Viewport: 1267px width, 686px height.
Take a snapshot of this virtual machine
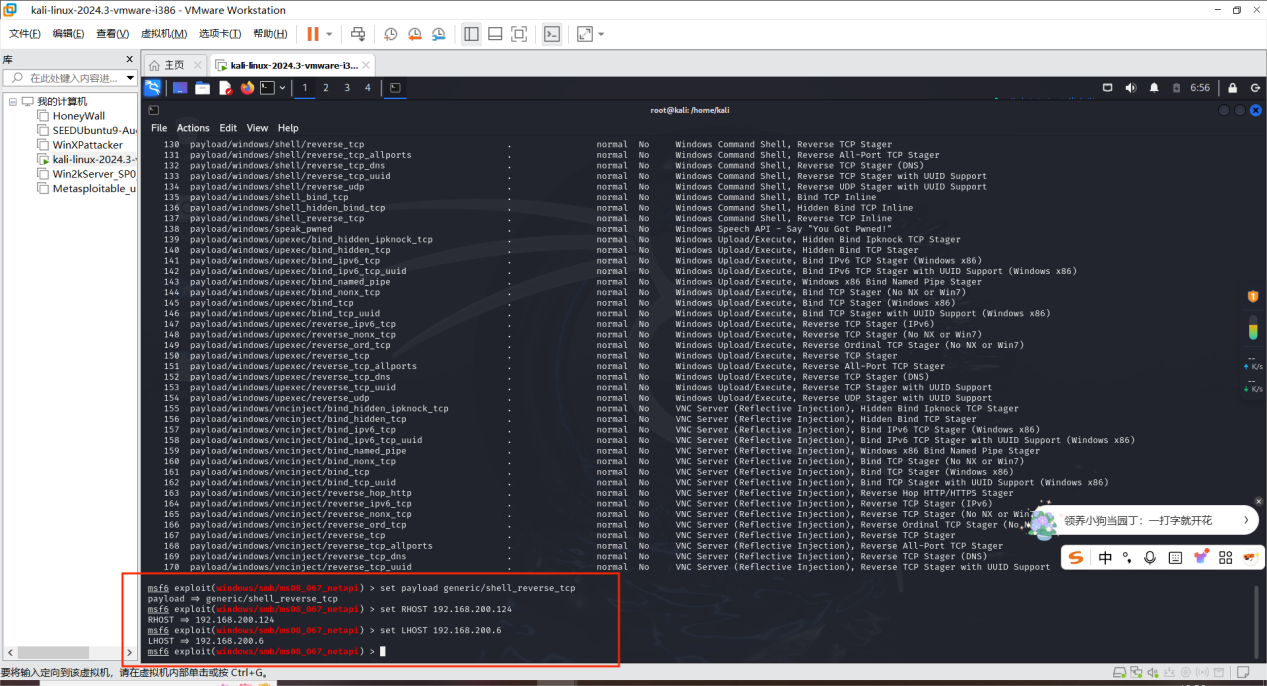click(390, 34)
